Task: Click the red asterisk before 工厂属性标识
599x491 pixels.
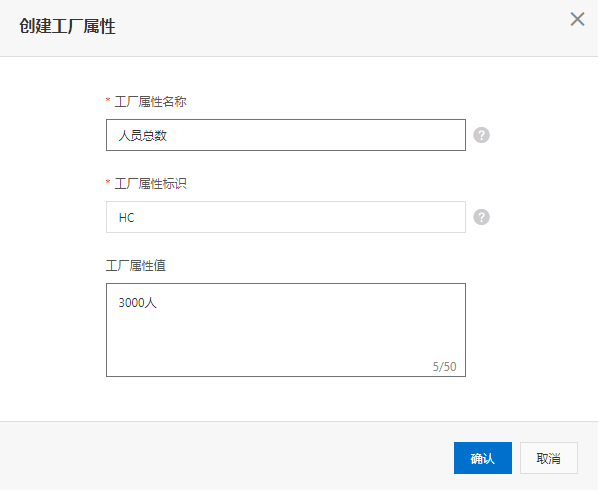Action: click(x=108, y=182)
